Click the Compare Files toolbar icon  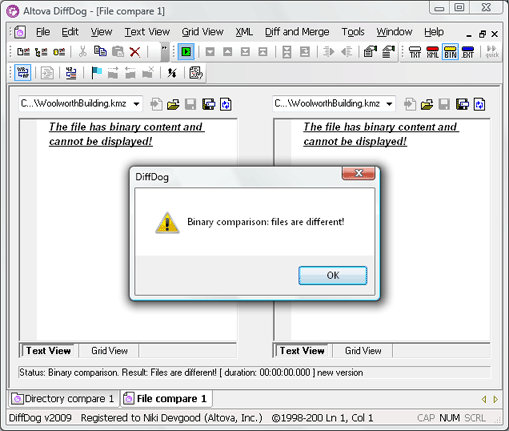[23, 52]
